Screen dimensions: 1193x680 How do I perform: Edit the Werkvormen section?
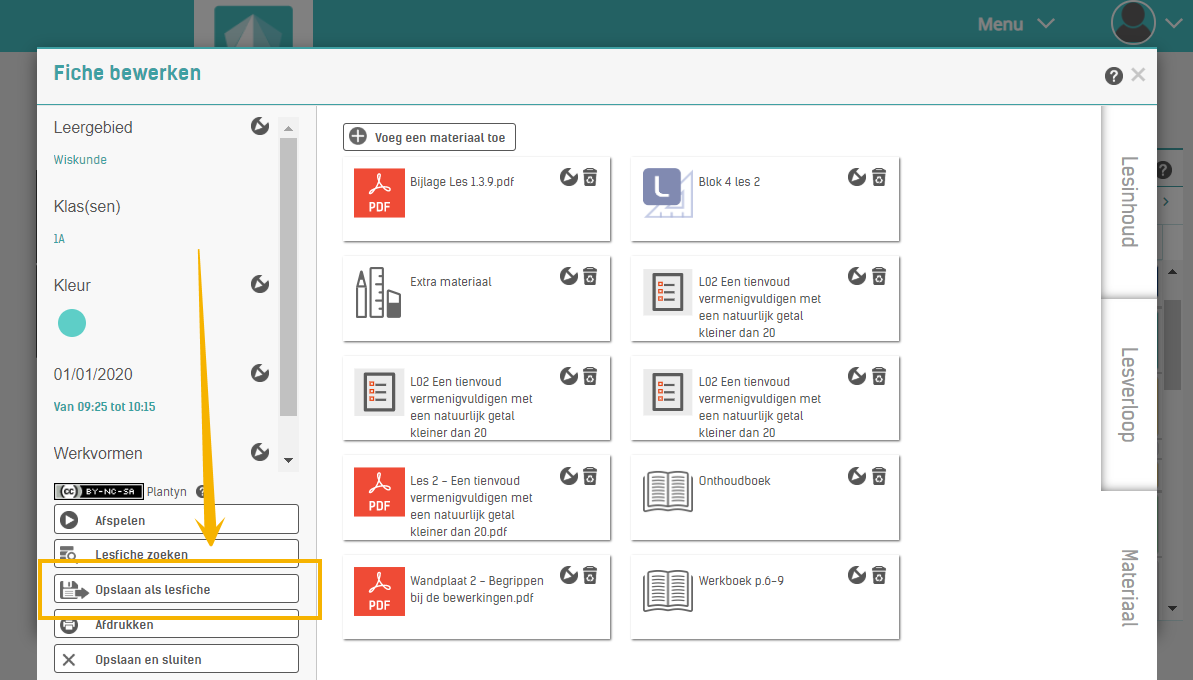(x=259, y=452)
